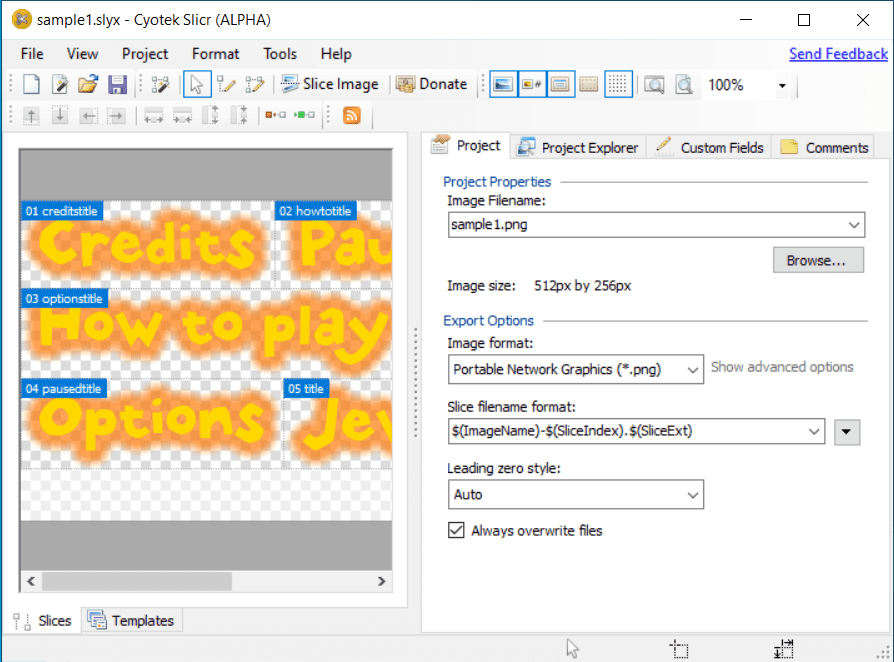The image size is (894, 662).
Task: Select the 04 pausedtitle slice label
Action: click(x=63, y=389)
